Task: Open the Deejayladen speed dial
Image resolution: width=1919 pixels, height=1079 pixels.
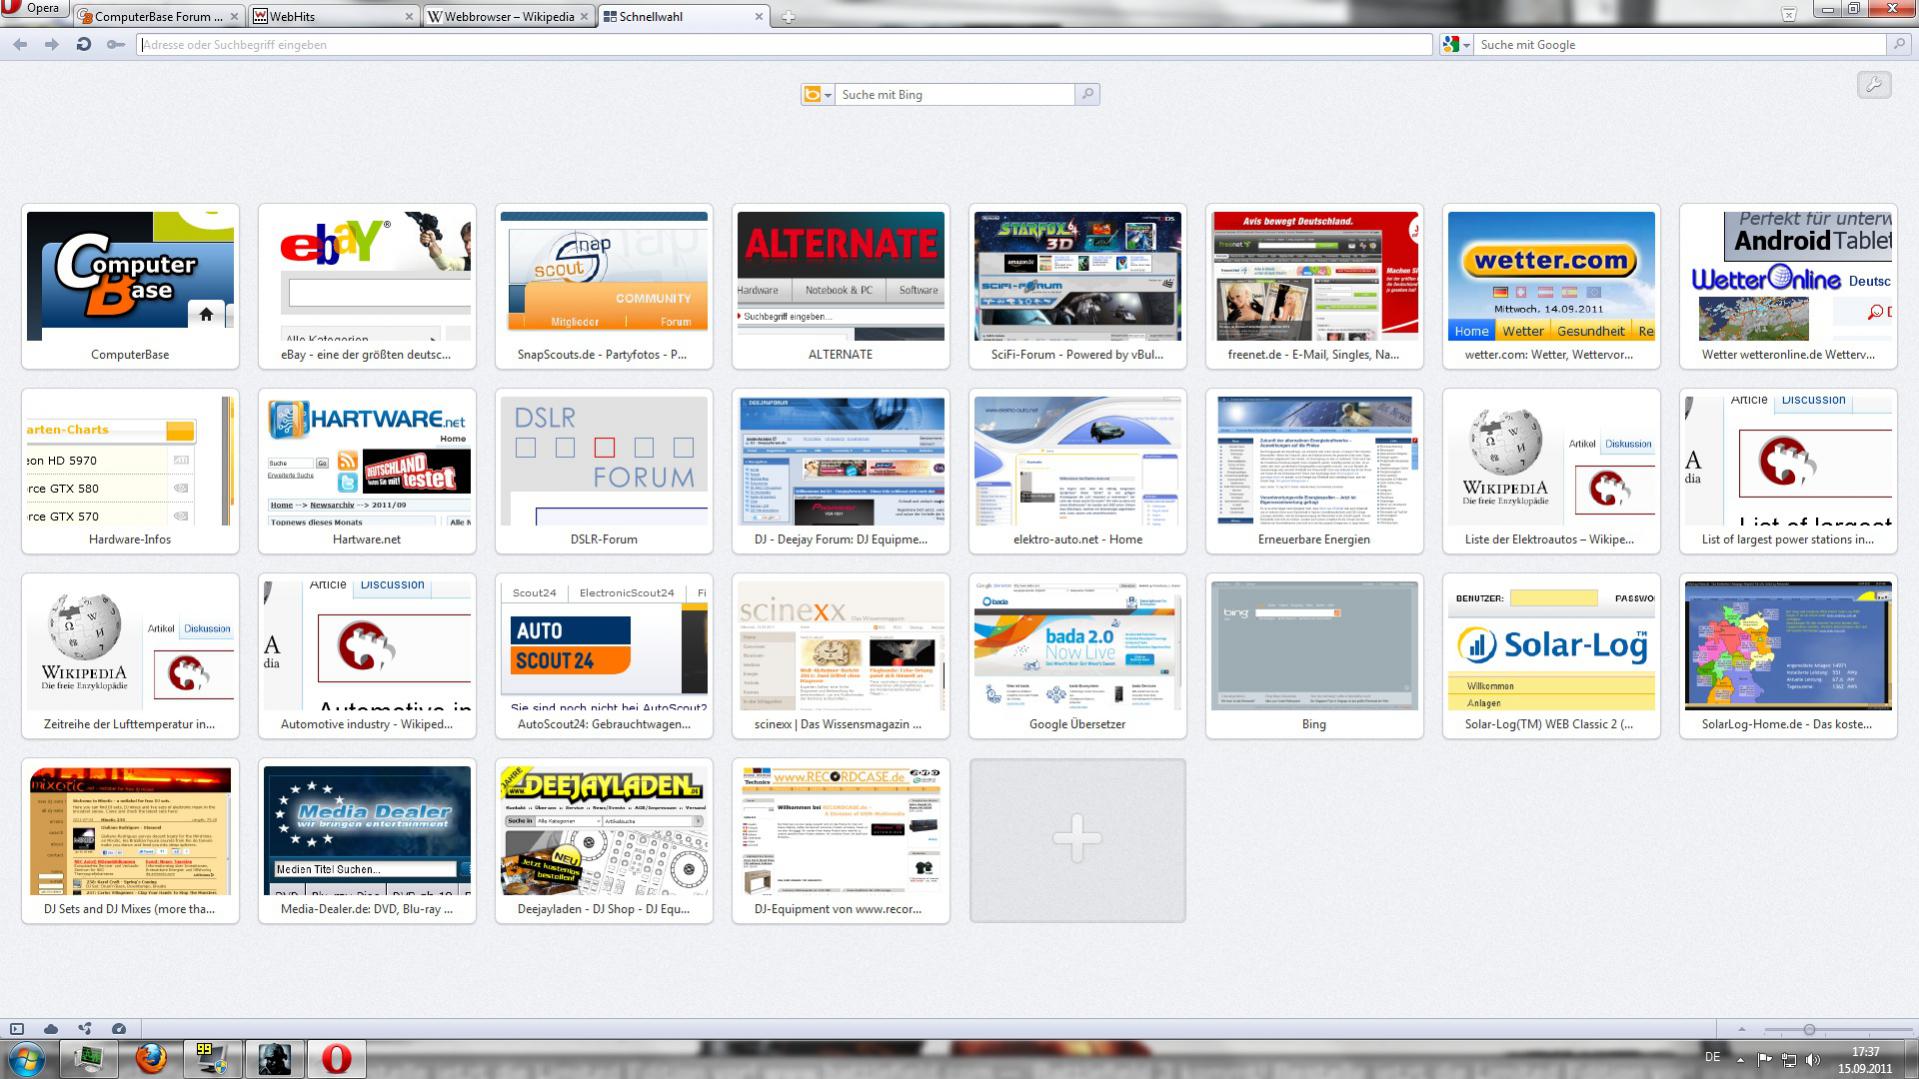Action: point(604,842)
